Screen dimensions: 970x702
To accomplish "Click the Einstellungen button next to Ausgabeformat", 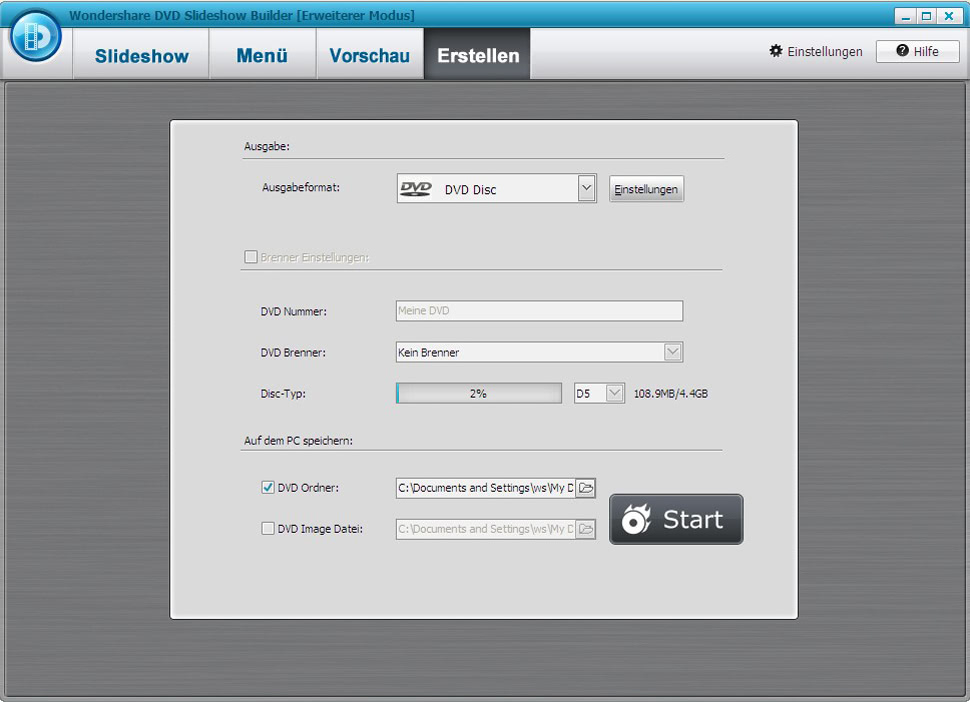I will (x=646, y=188).
